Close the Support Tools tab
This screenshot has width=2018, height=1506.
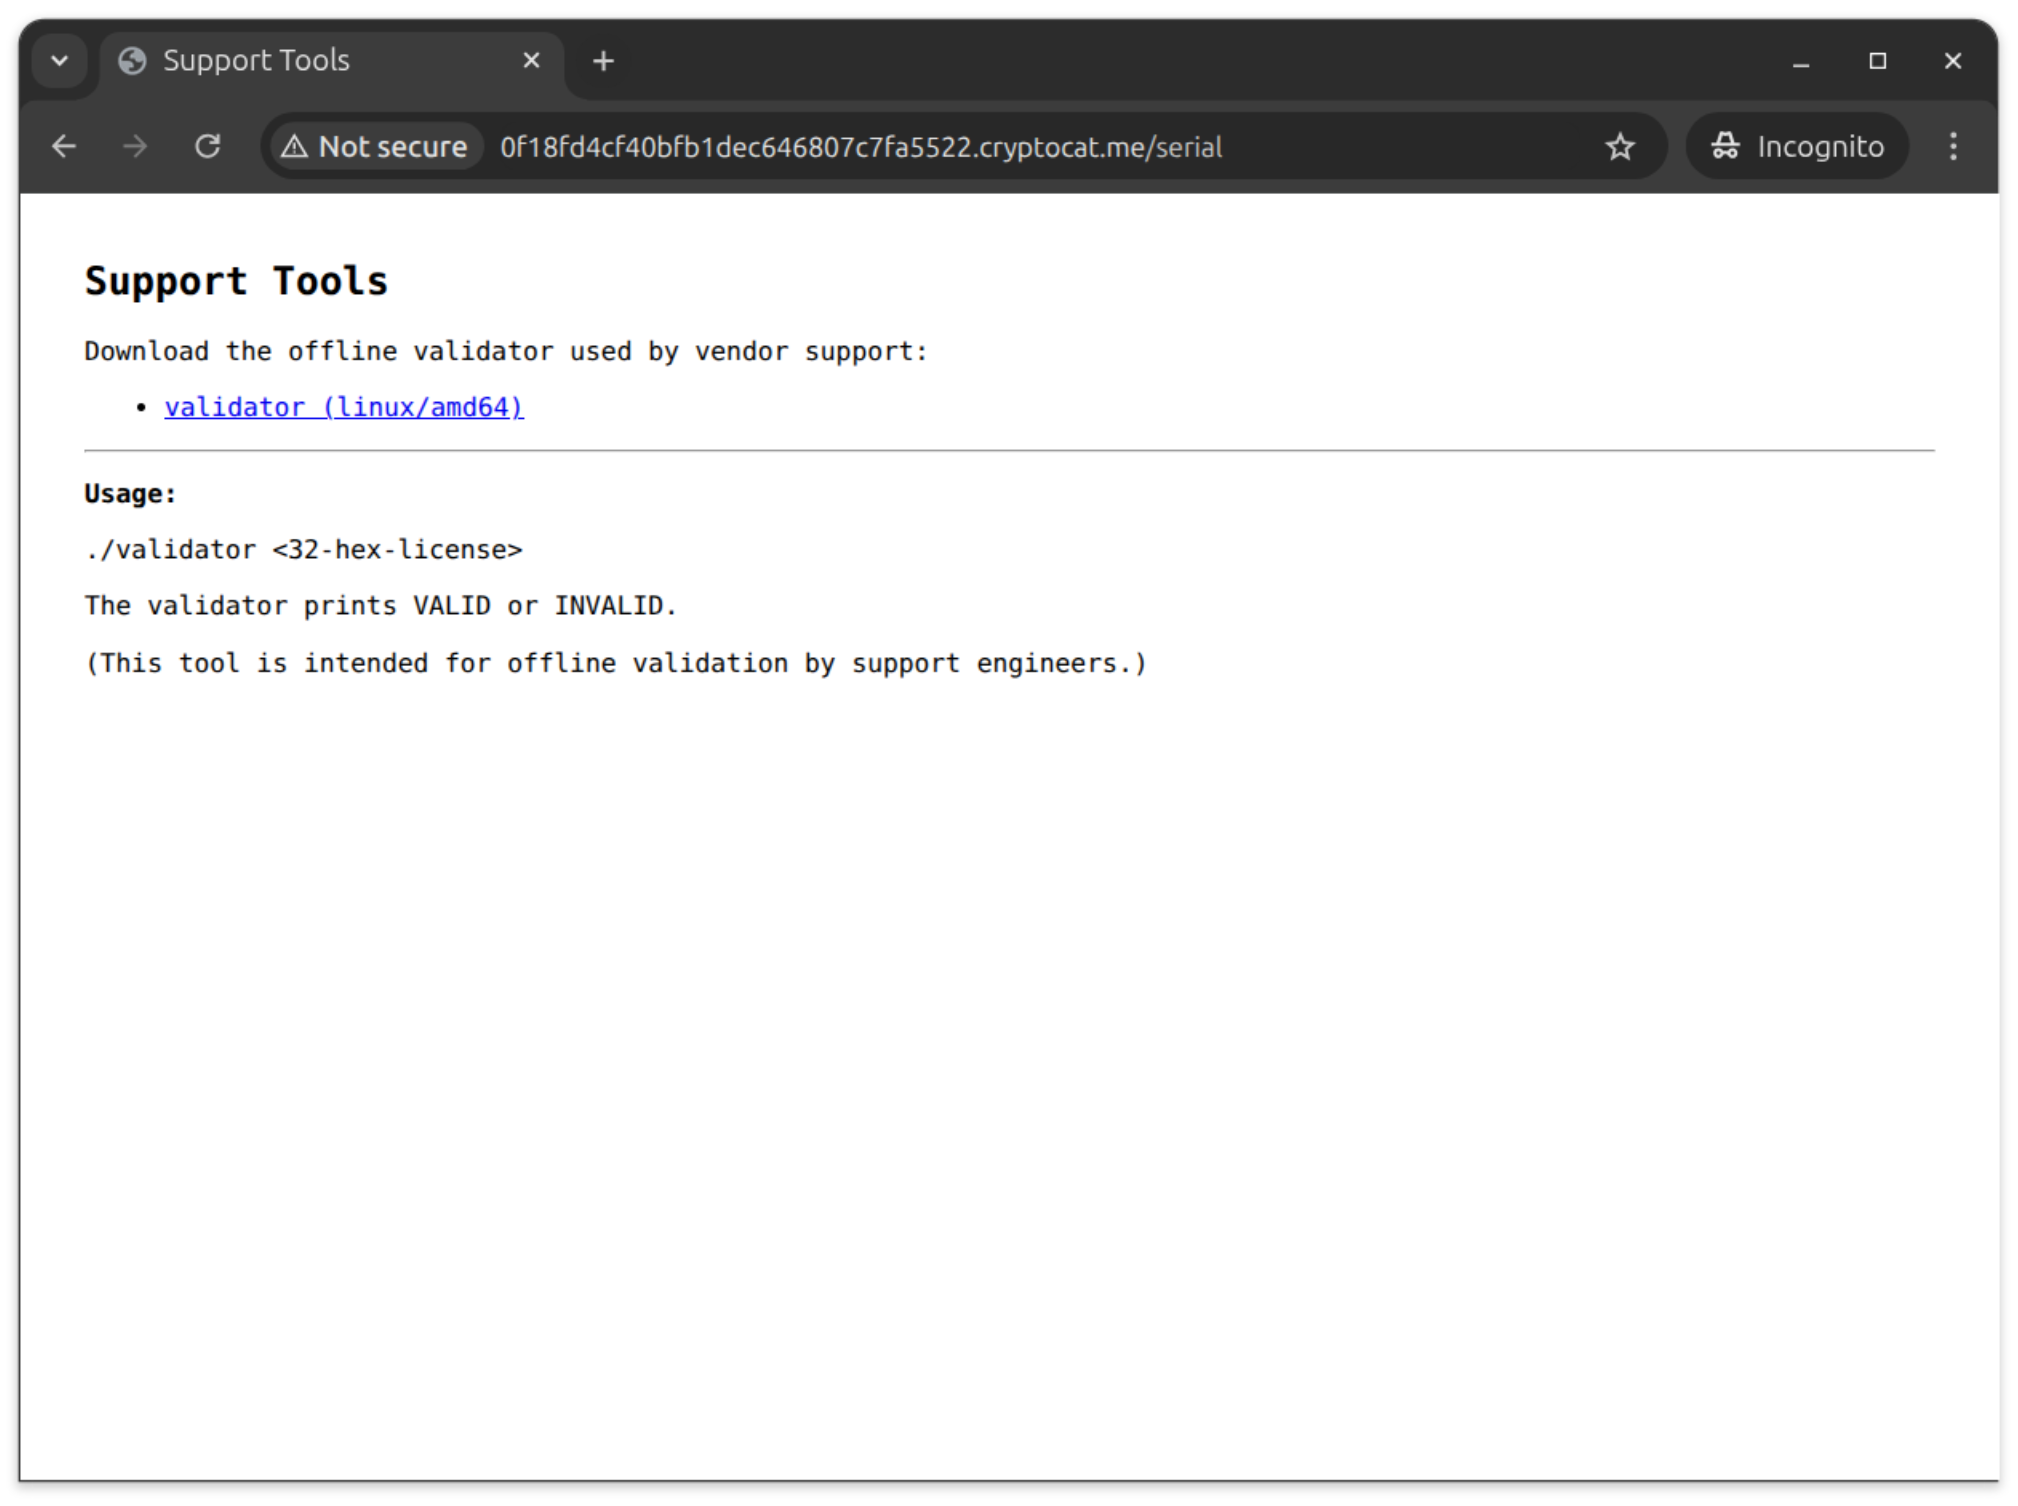point(531,61)
